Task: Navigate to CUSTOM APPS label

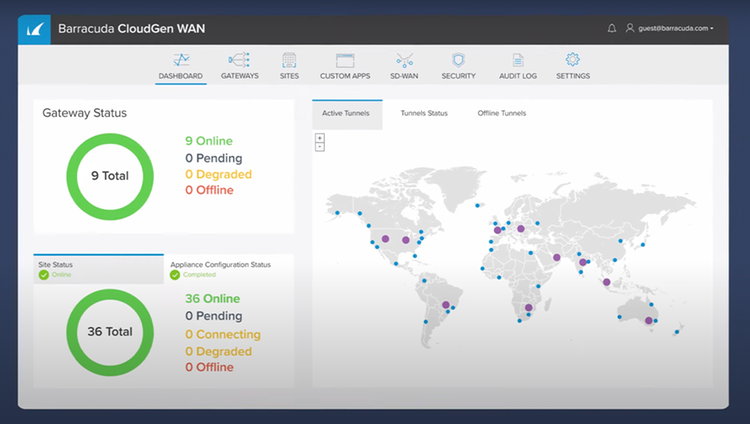Action: [345, 76]
